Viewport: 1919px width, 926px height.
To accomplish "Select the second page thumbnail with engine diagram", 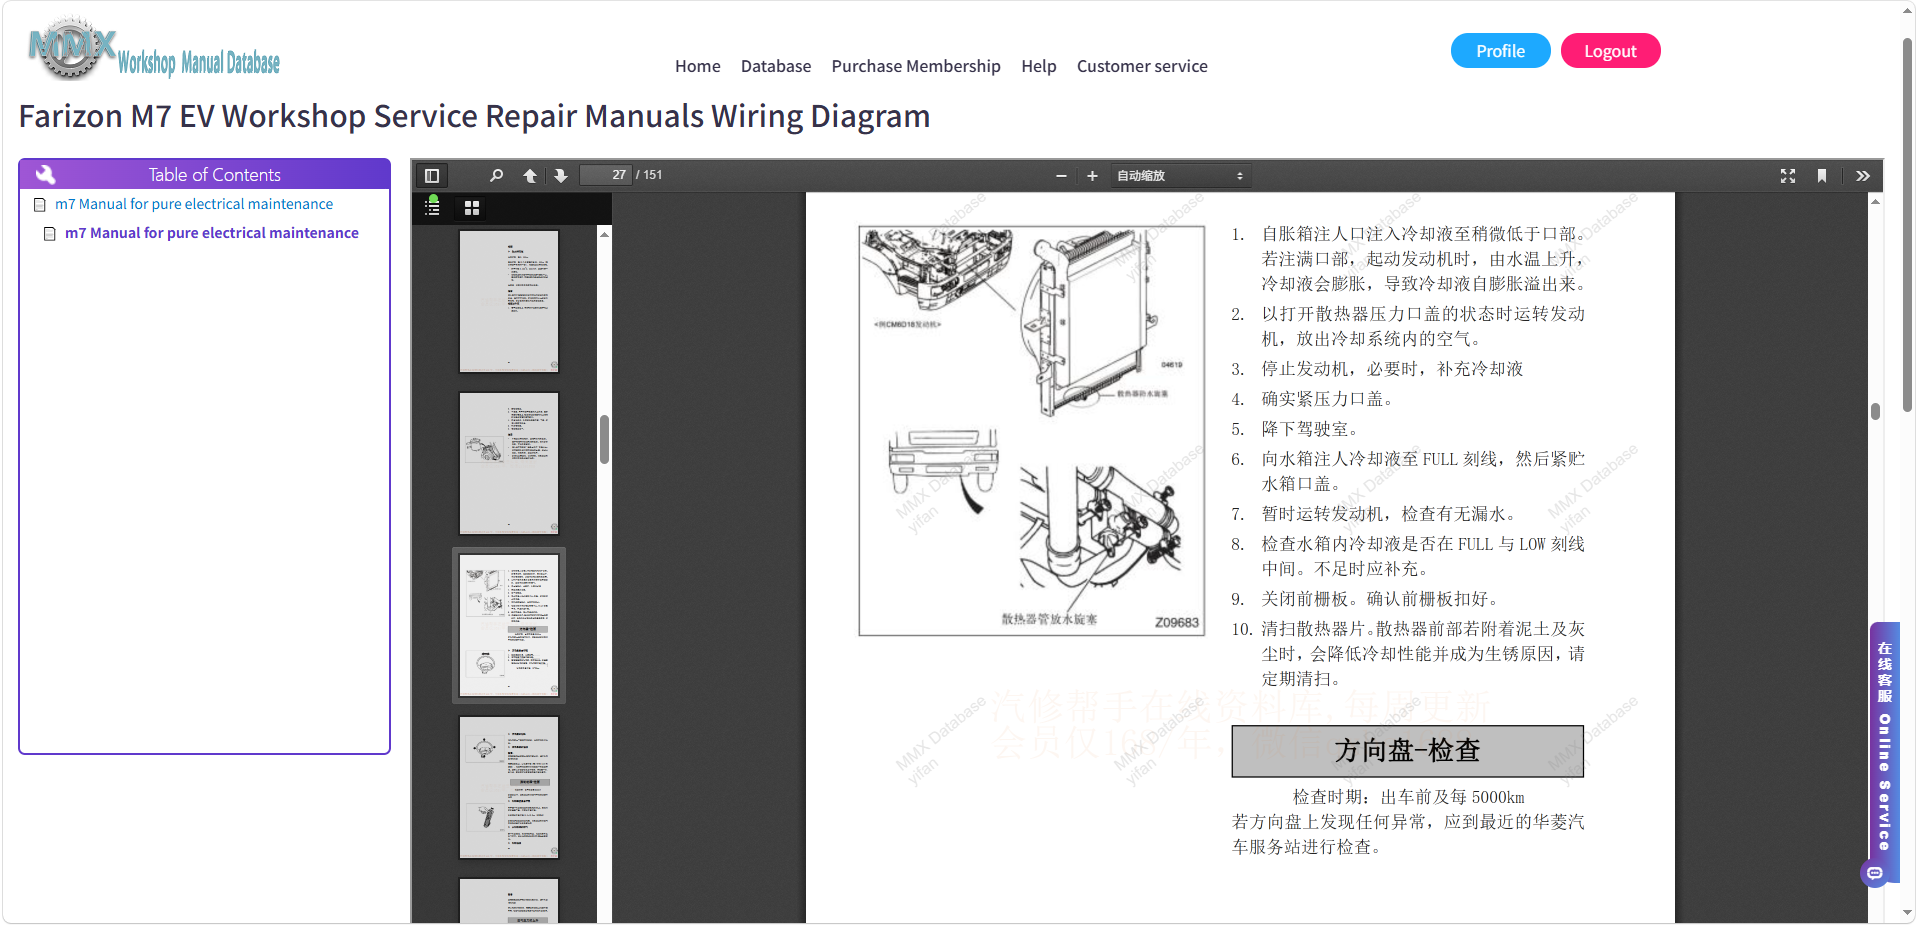I will tap(509, 463).
